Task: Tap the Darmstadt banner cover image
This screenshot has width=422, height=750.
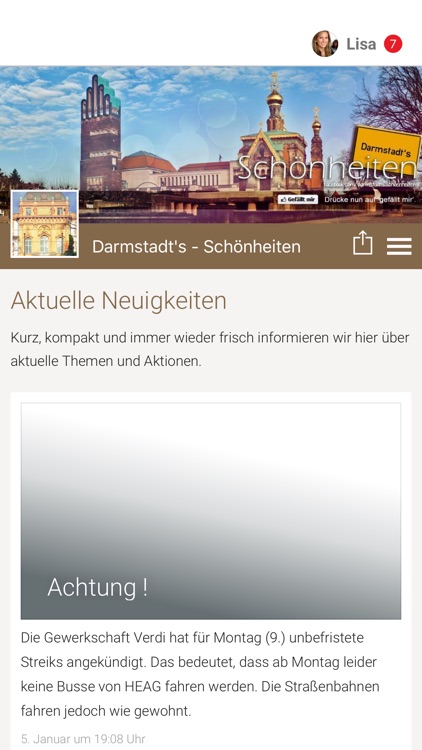Action: pyautogui.click(x=211, y=144)
